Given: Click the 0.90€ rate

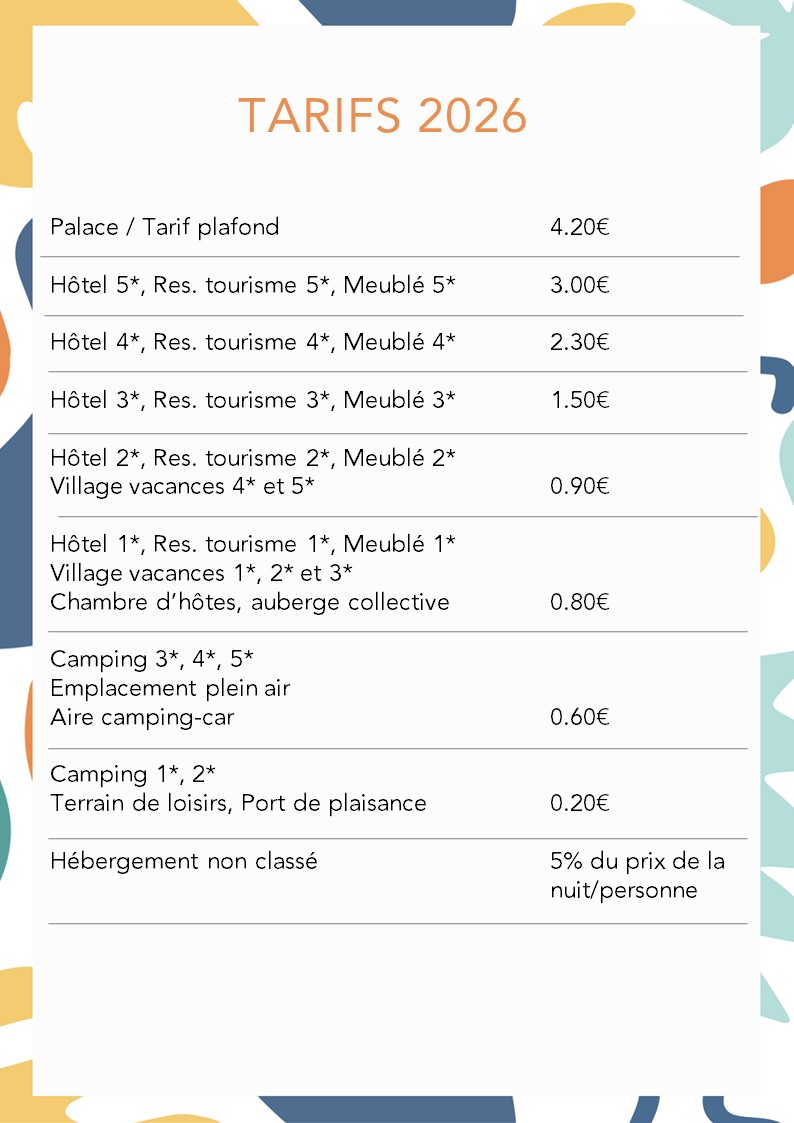Looking at the screenshot, I should click(x=579, y=486).
